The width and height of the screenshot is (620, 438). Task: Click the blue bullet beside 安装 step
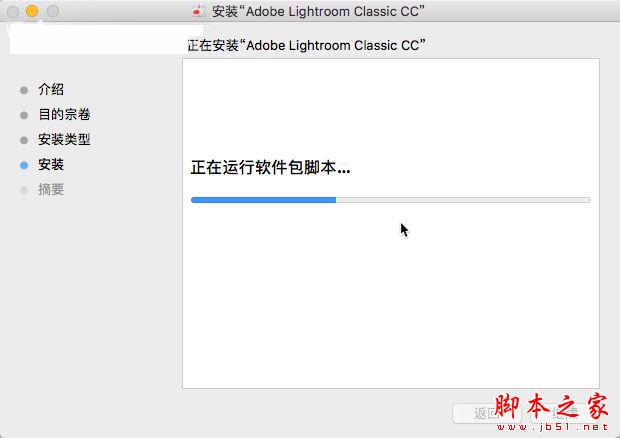tap(24, 165)
